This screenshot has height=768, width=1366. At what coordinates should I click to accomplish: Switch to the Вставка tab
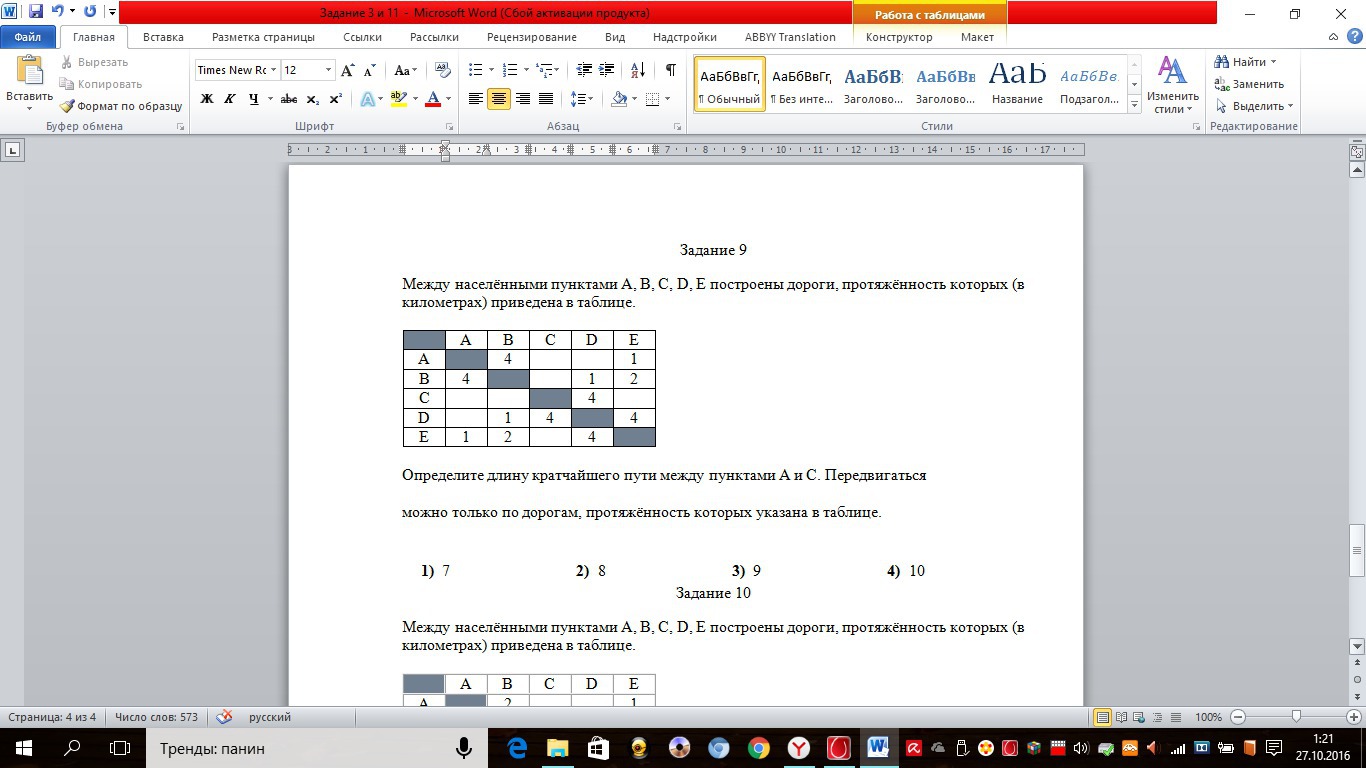pyautogui.click(x=163, y=37)
